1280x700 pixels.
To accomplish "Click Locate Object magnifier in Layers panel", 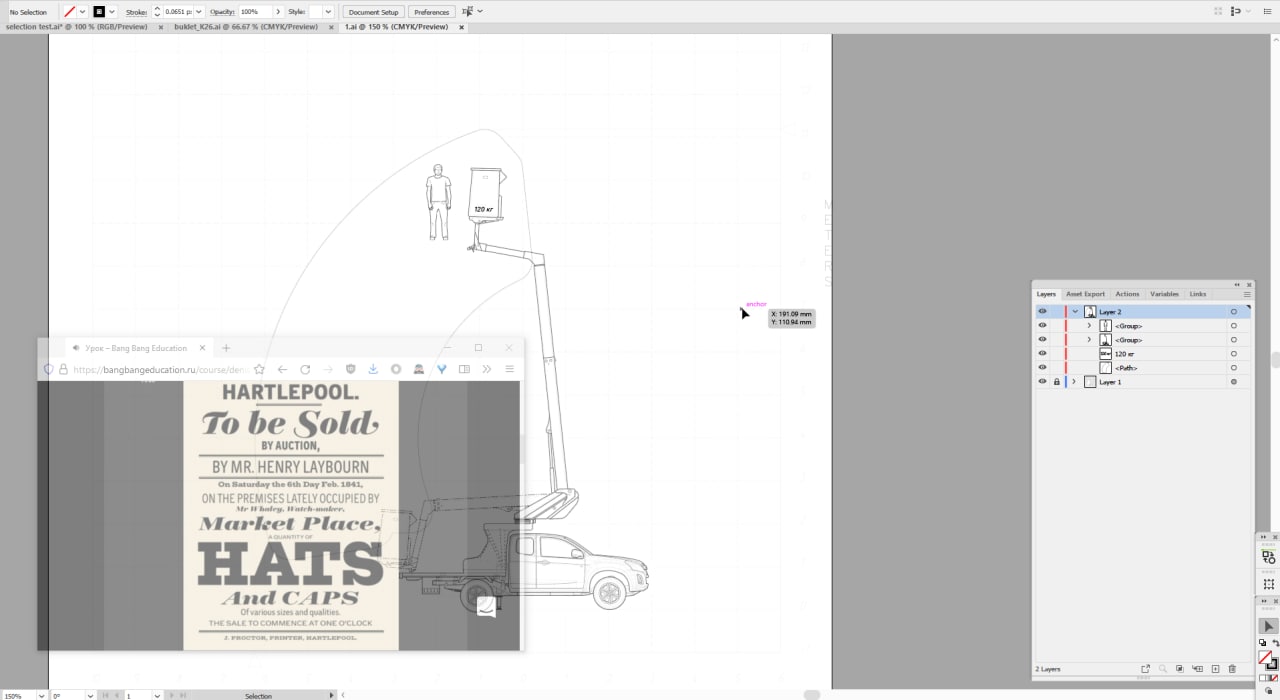I will click(1163, 668).
